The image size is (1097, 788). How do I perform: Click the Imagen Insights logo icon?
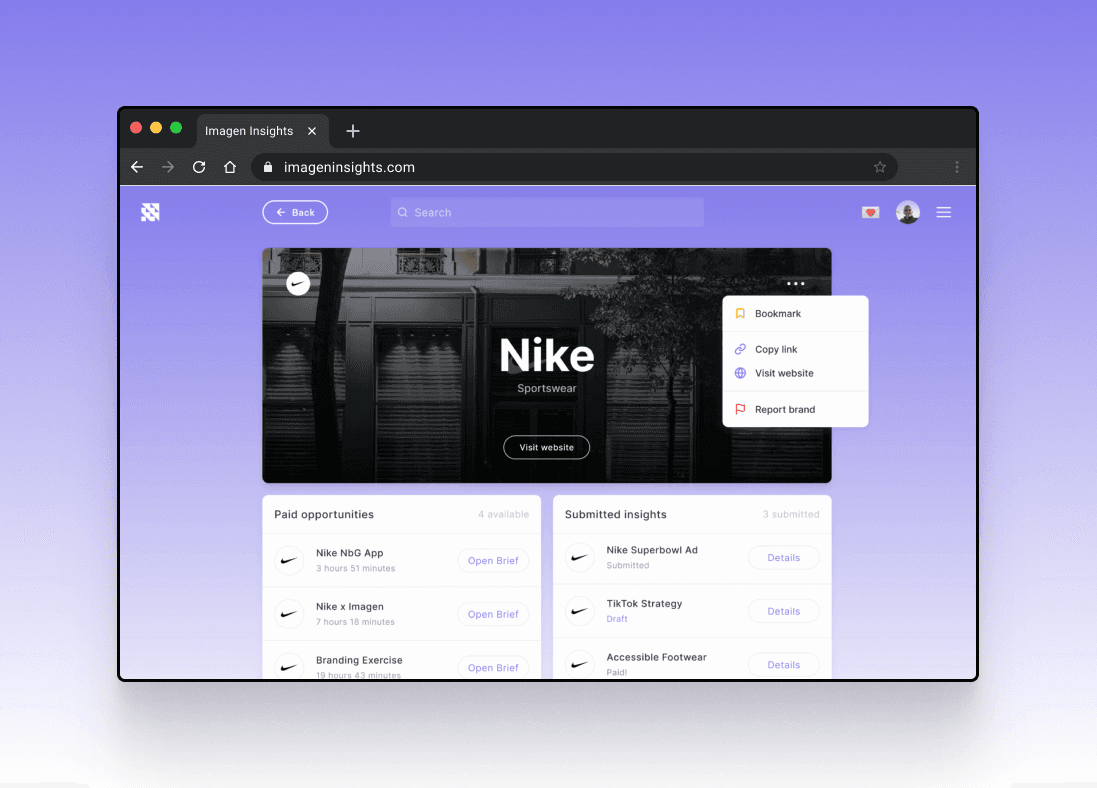tap(150, 212)
